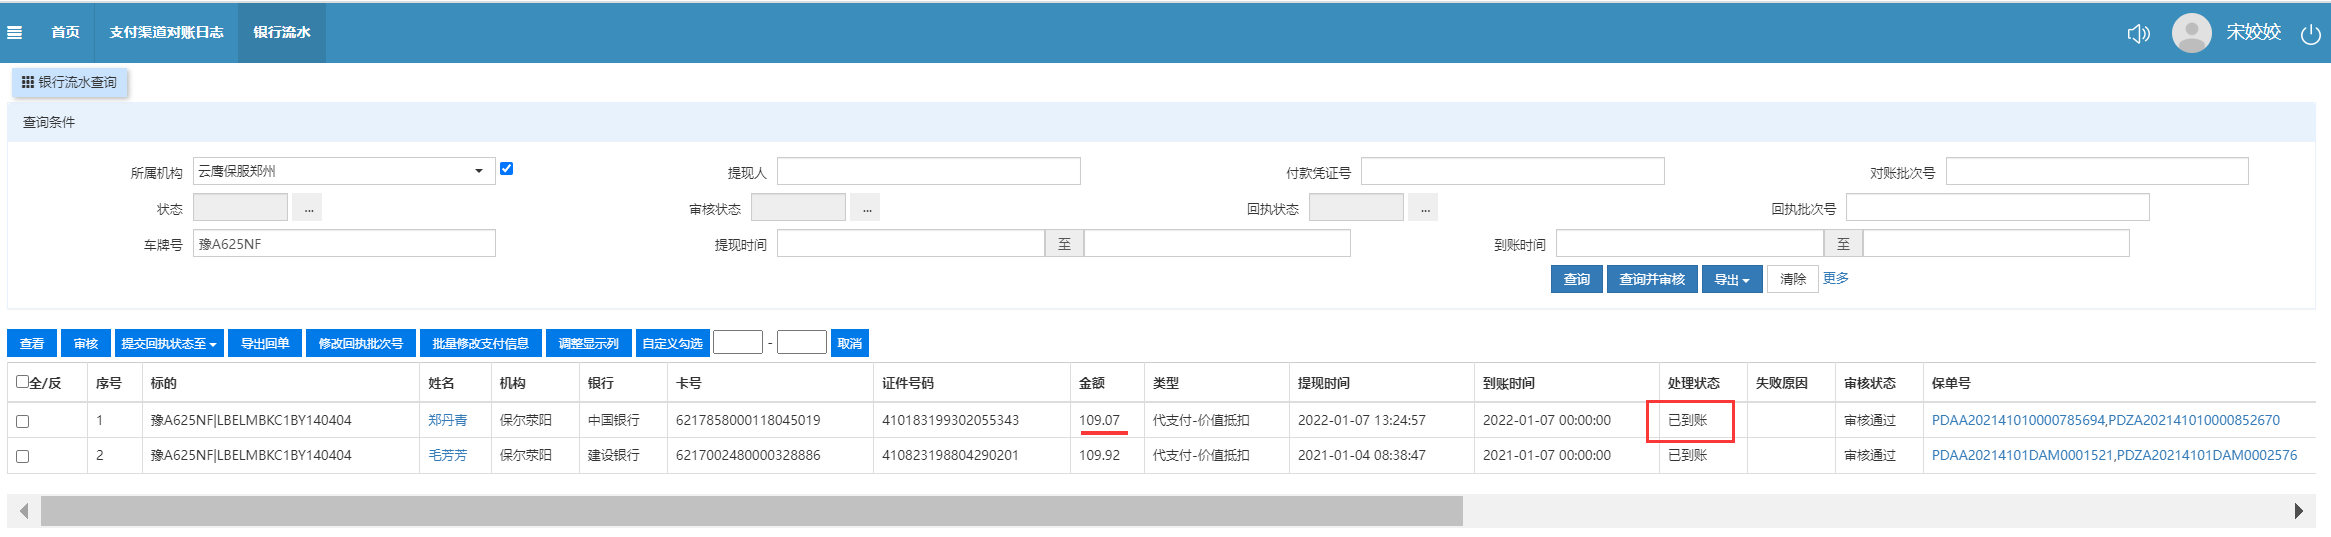Click the 银行流水查询 panel tab
Screen dimensions: 2331x537
point(70,82)
